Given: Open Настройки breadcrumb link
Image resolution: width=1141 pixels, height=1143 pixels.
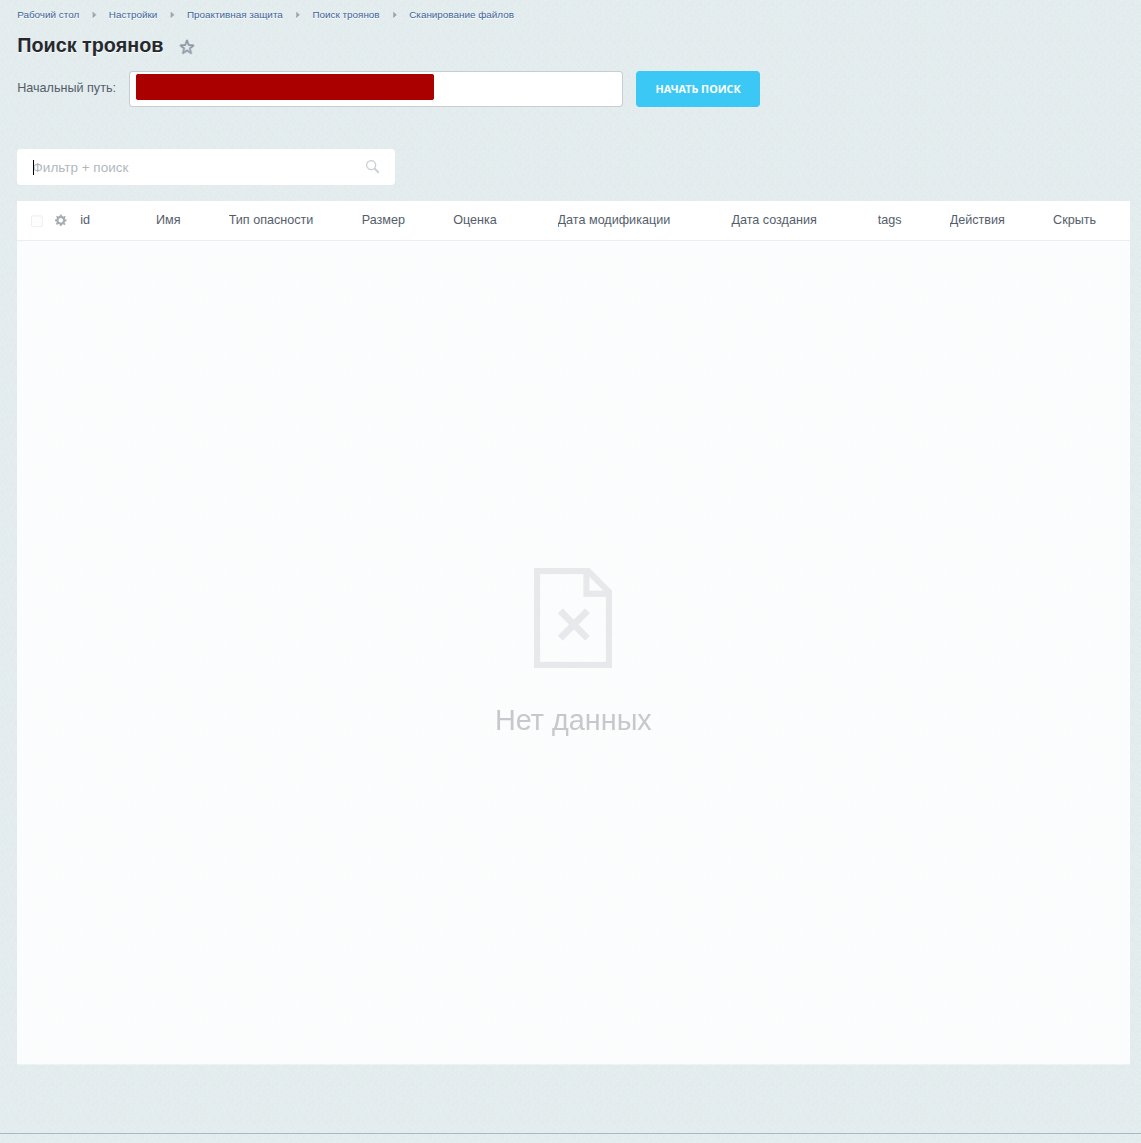Looking at the screenshot, I should [x=133, y=15].
